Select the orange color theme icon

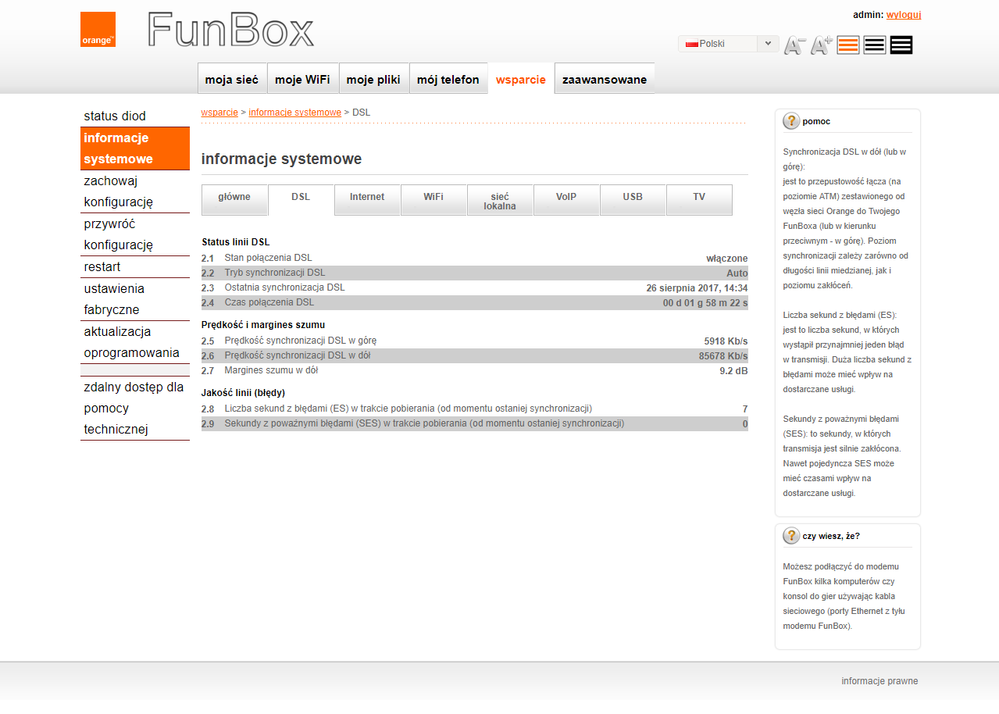pyautogui.click(x=848, y=45)
